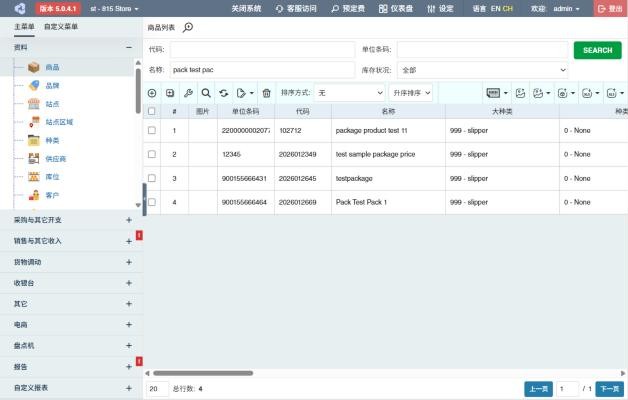Open the export file icon dropdown
The width and height of the screenshot is (628, 400).
[245, 93]
